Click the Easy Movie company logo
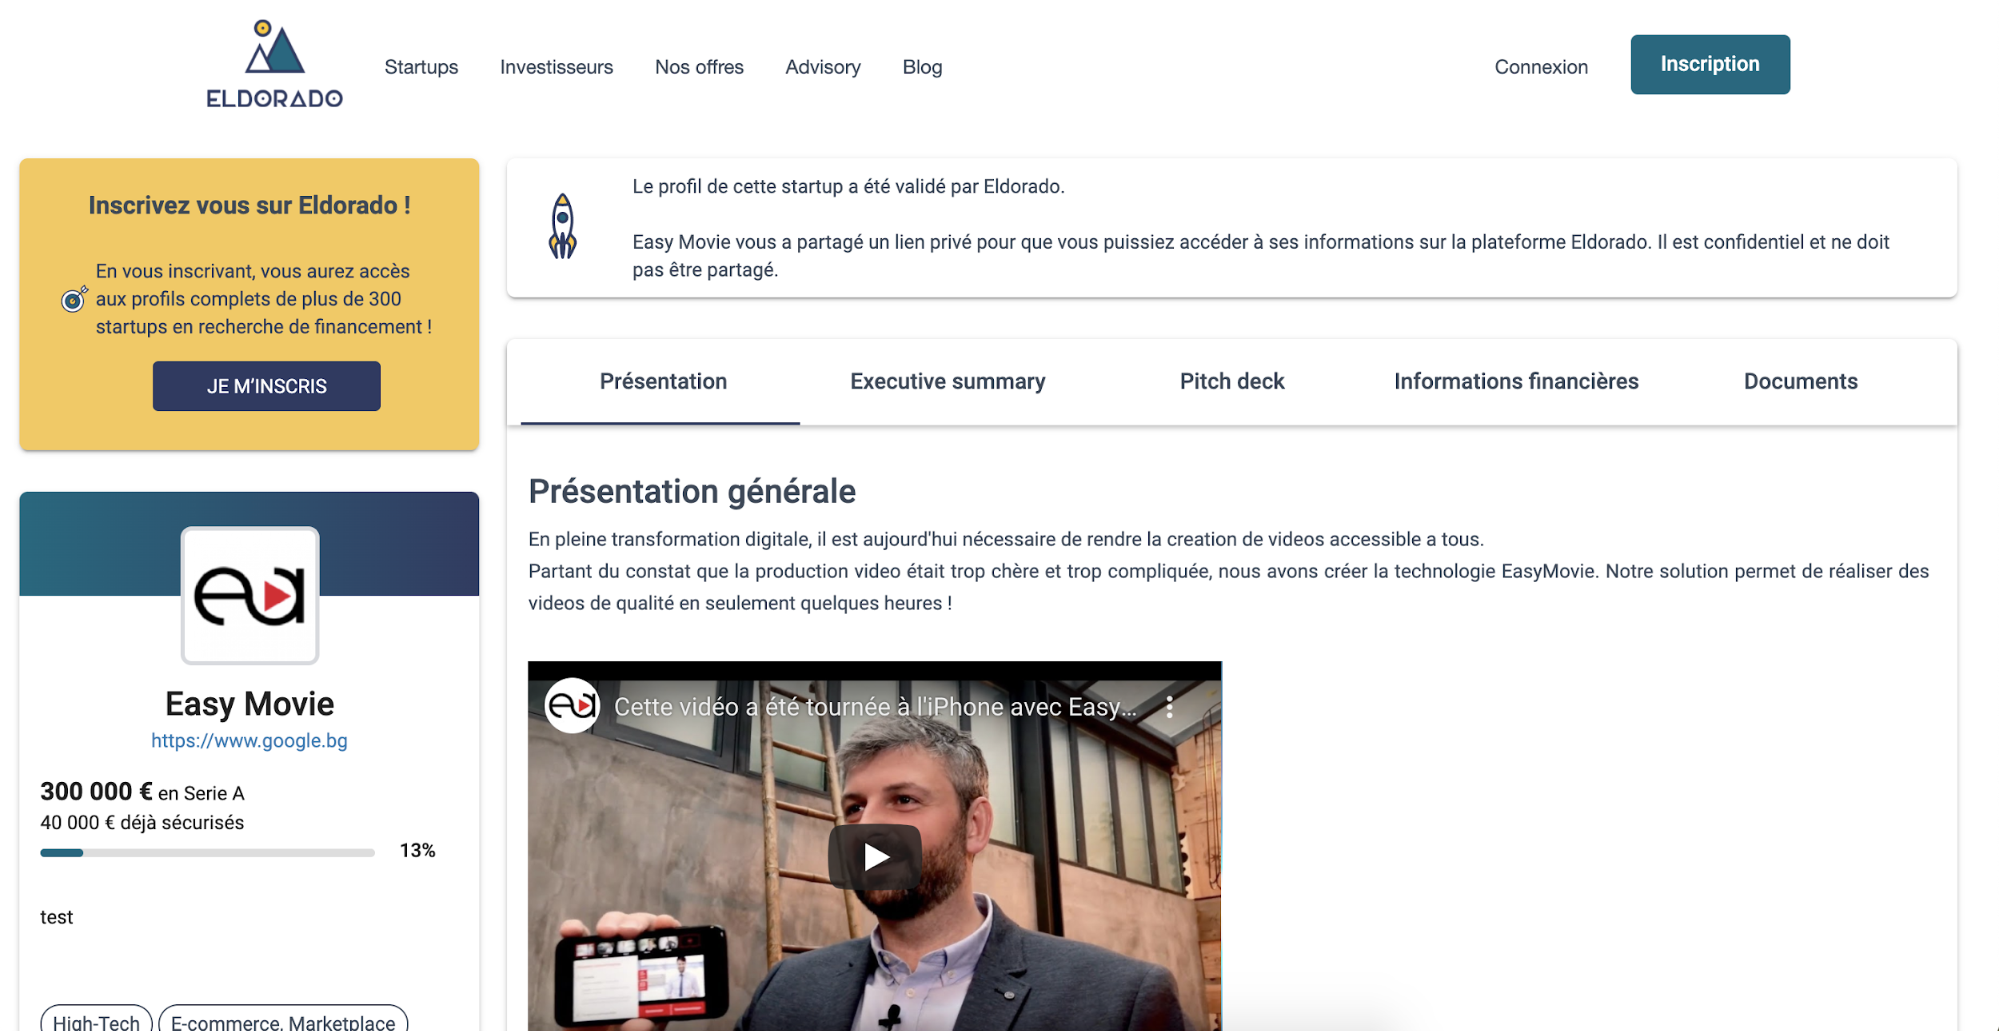This screenshot has height=1031, width=1999. point(250,596)
